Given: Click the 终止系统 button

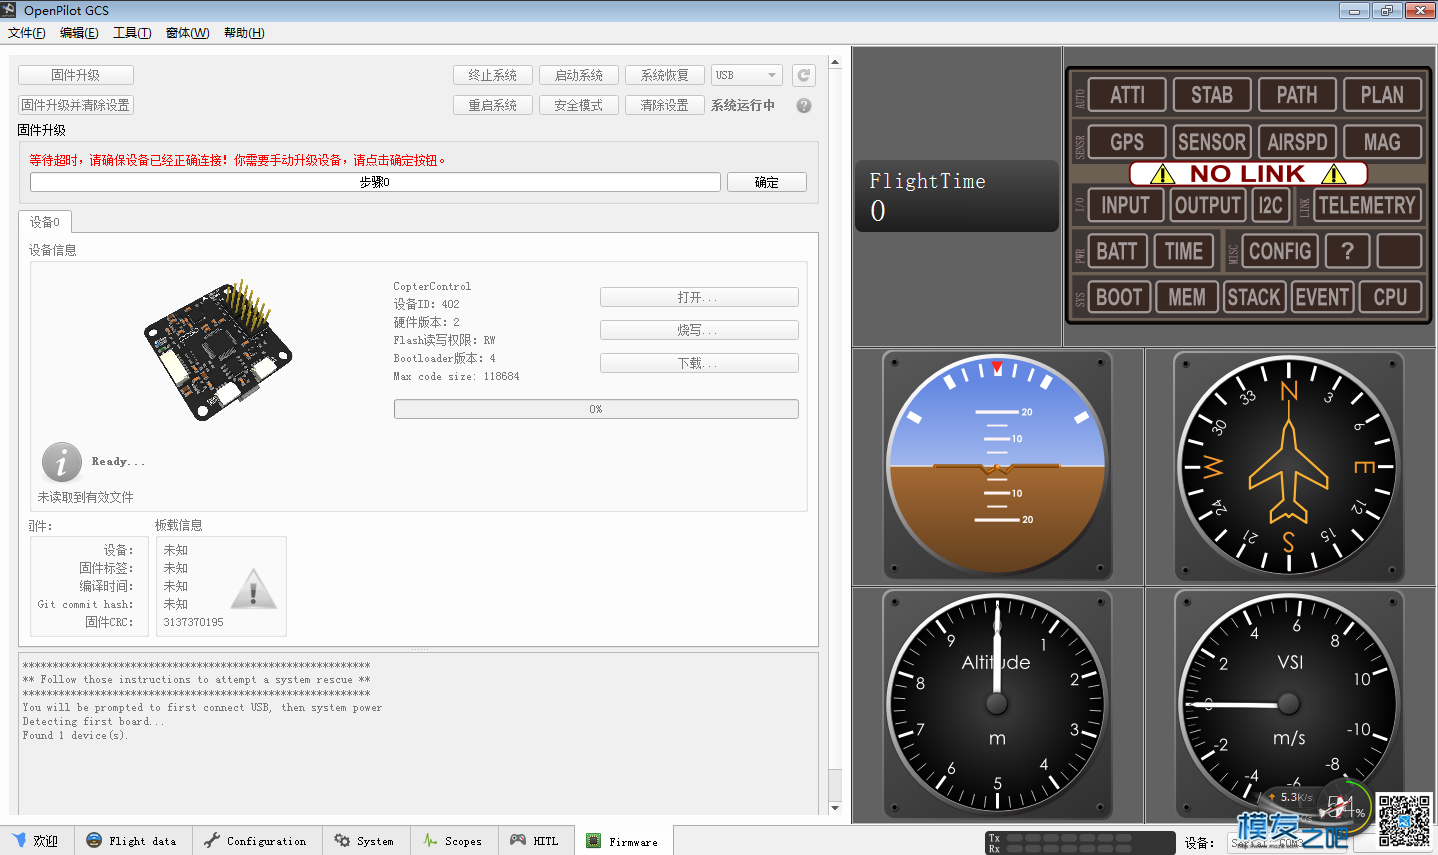Looking at the screenshot, I should point(493,75).
